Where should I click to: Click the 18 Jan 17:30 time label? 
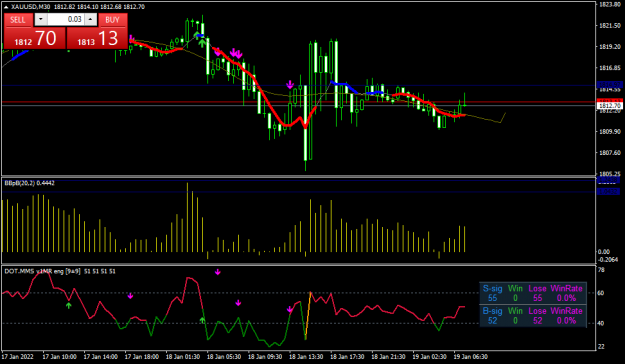[347, 356]
